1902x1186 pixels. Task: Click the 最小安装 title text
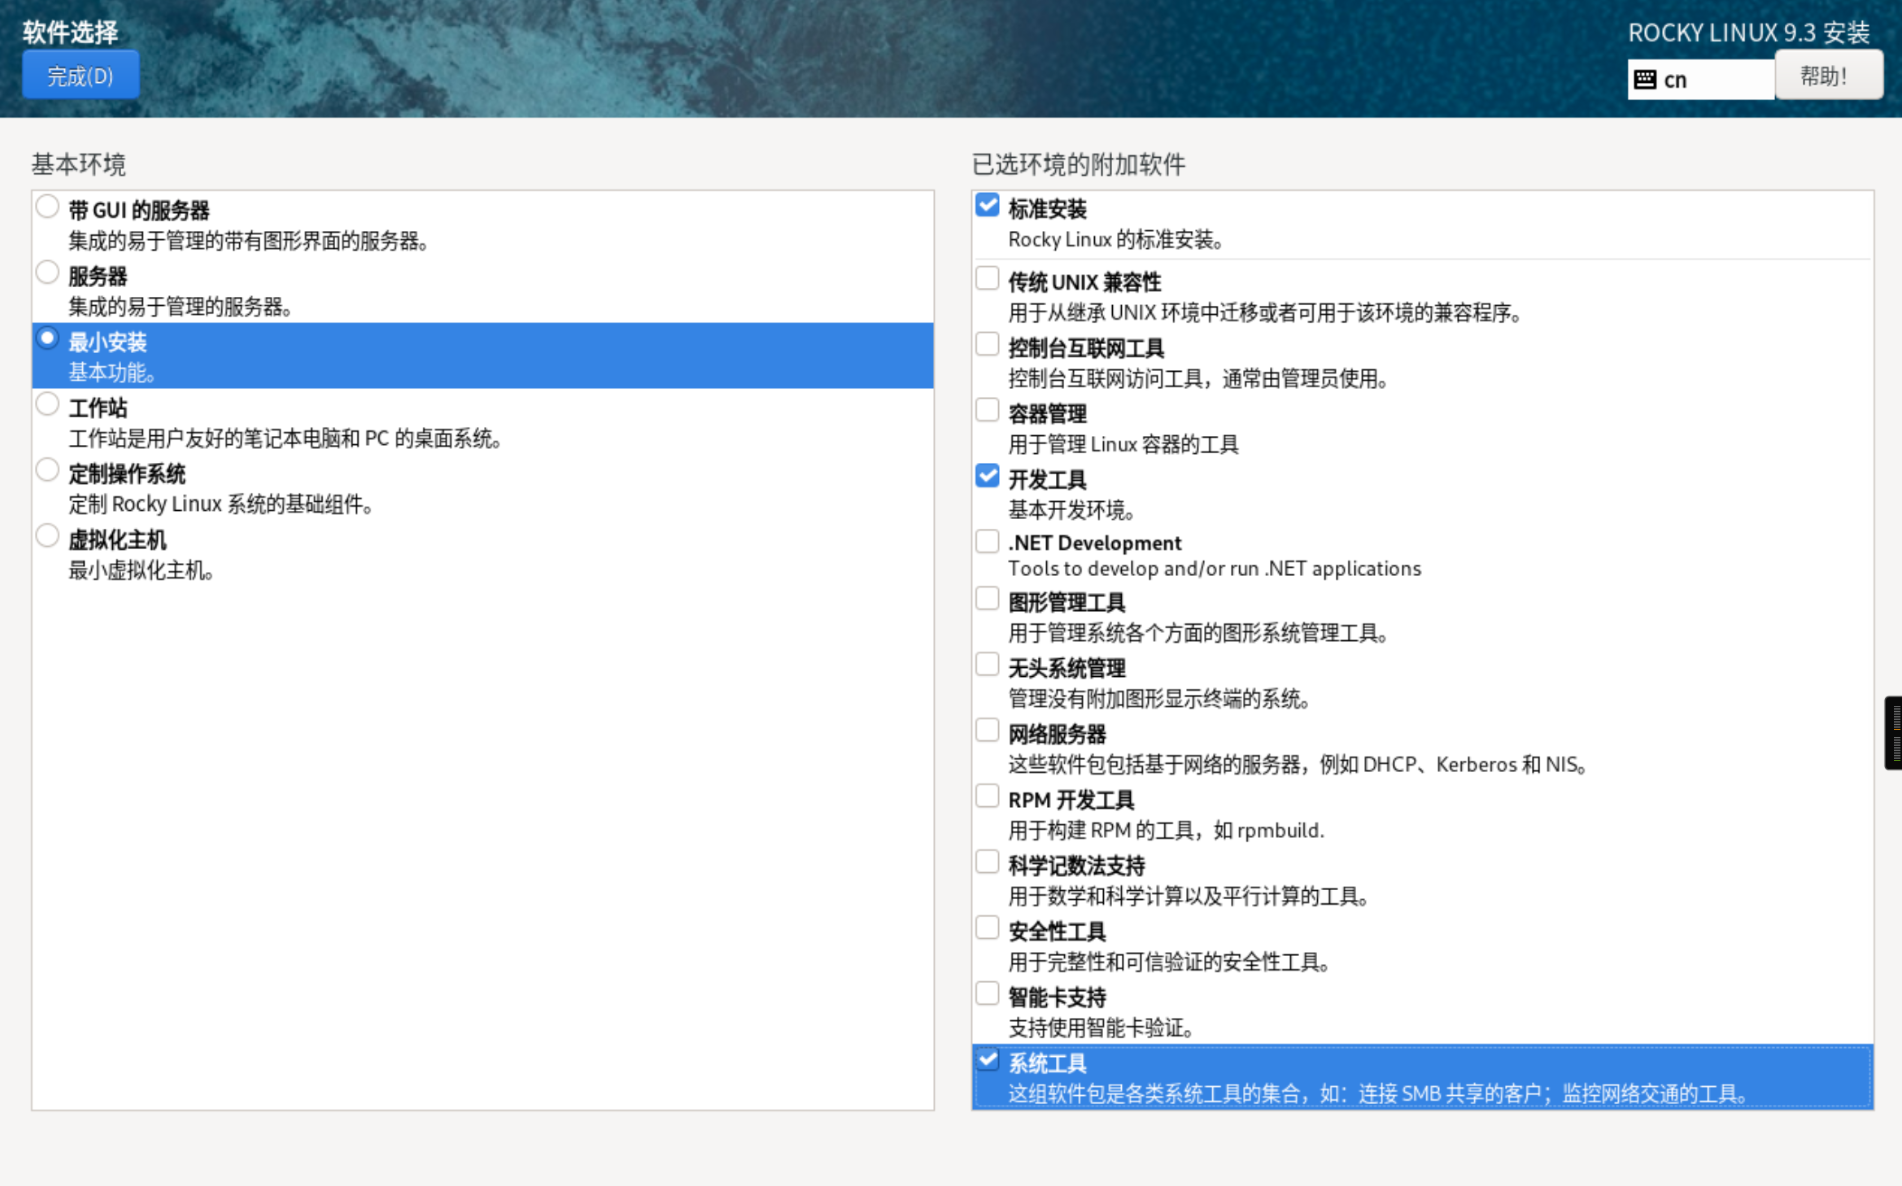tap(107, 343)
